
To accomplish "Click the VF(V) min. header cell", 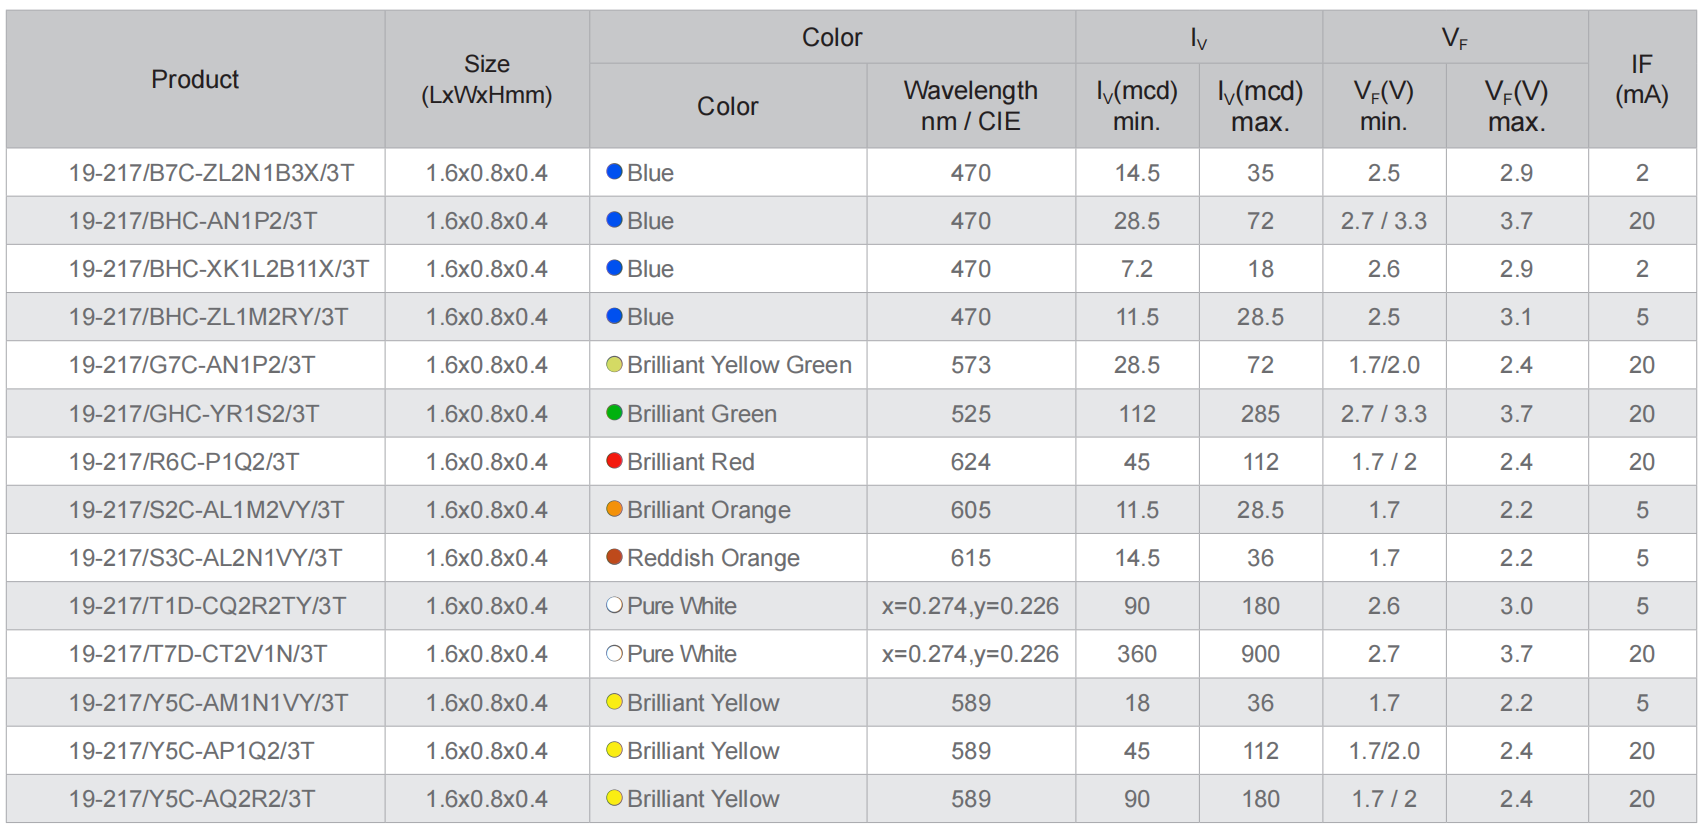I will pos(1383,106).
